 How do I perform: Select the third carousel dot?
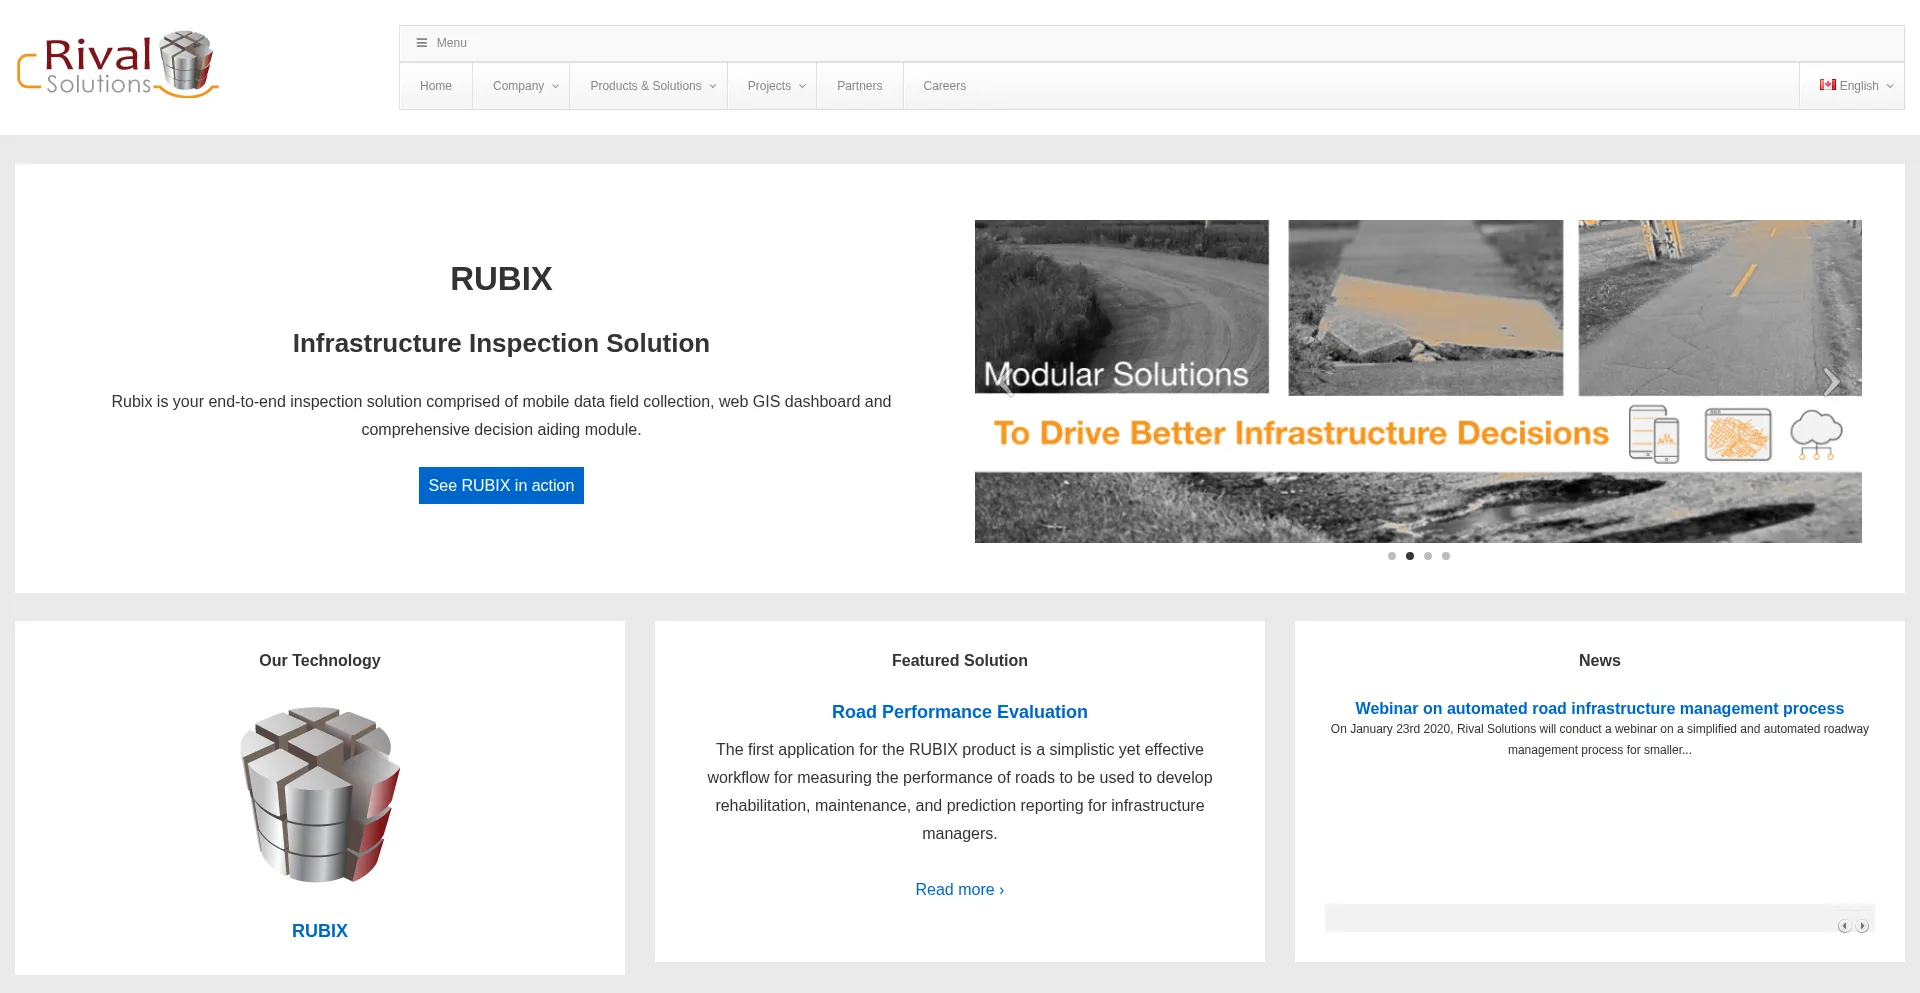pyautogui.click(x=1428, y=556)
